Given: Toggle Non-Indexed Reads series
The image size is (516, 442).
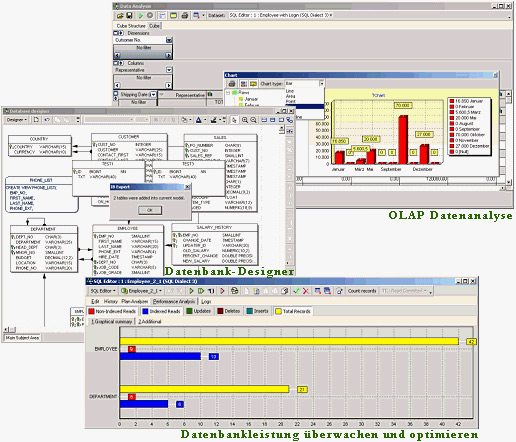Looking at the screenshot, I should 112,311.
